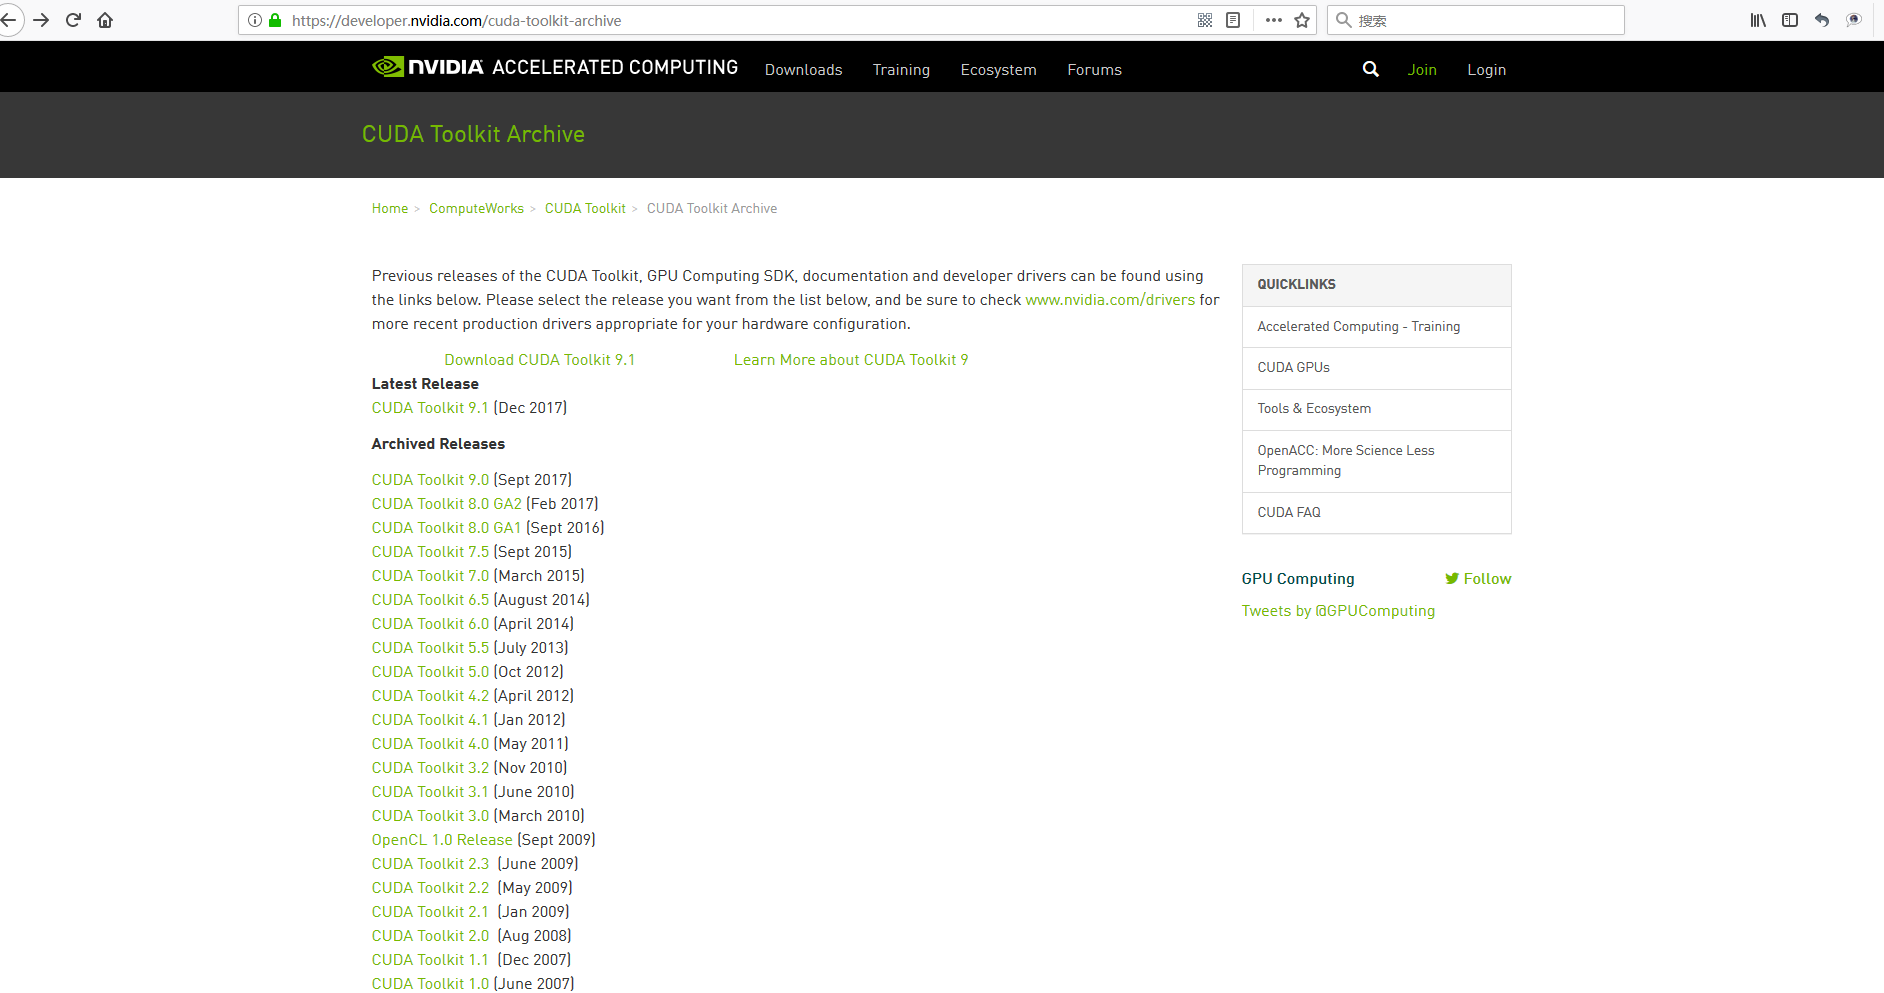This screenshot has height=993, width=1884.
Task: Open CUDA Toolkit 8.0 GA2 link
Action: pos(447,504)
